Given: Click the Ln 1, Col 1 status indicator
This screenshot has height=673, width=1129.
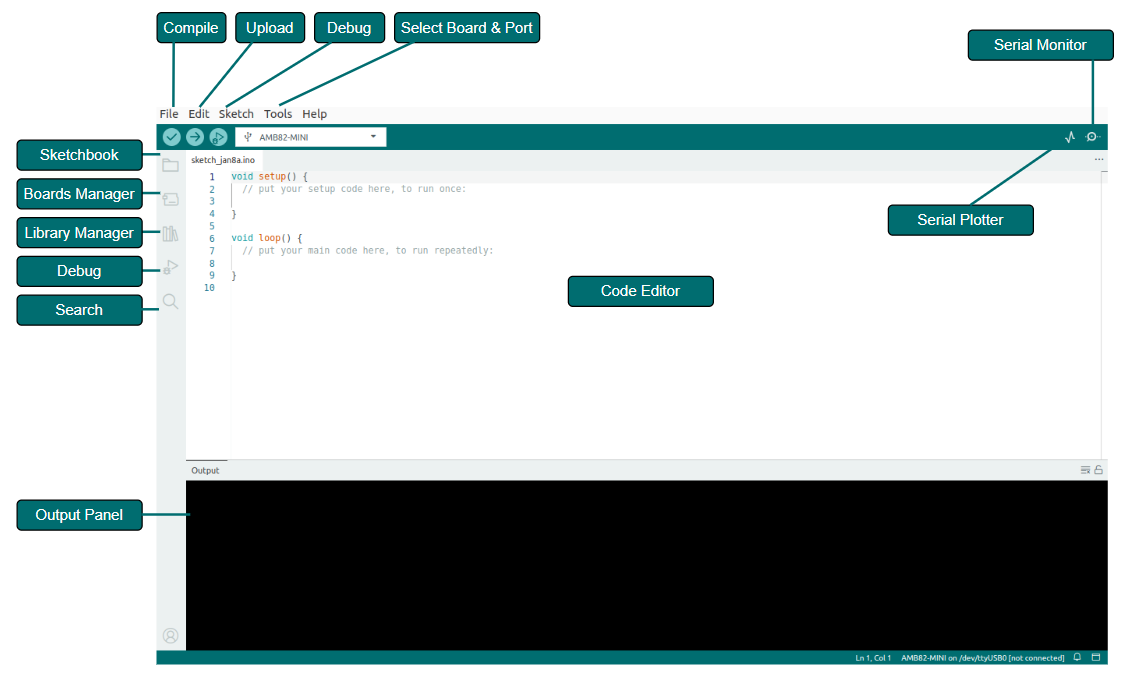Looking at the screenshot, I should pos(873,658).
